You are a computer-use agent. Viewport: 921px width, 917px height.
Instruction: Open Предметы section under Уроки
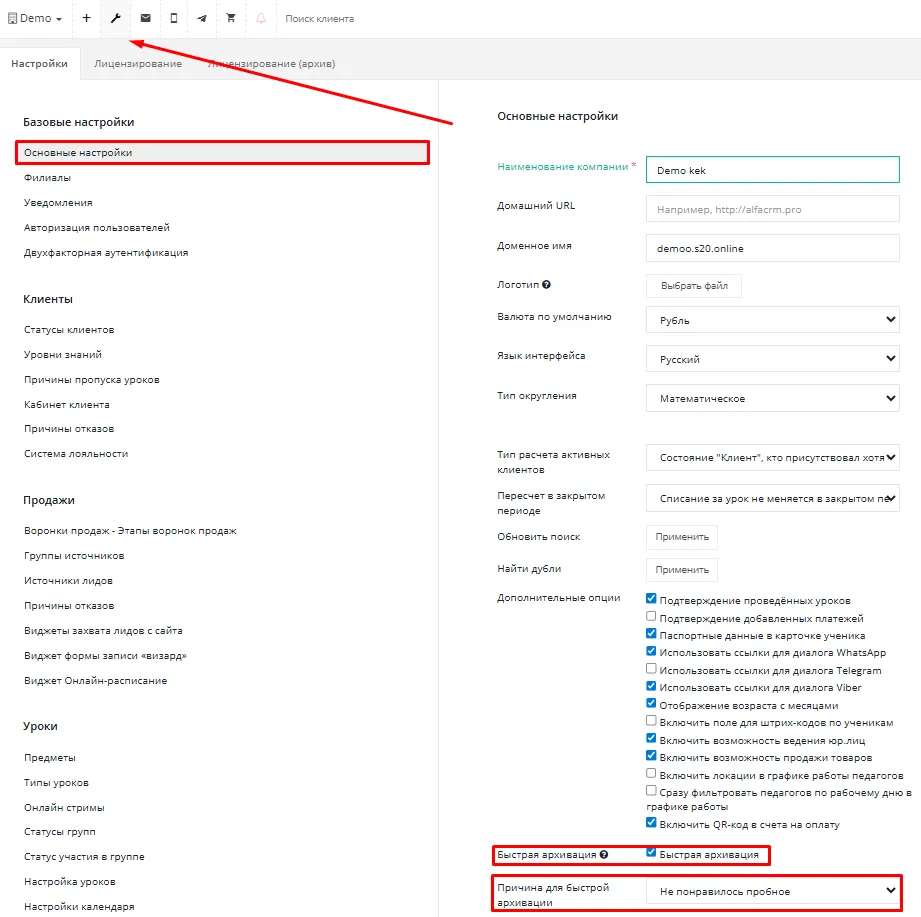(50, 758)
